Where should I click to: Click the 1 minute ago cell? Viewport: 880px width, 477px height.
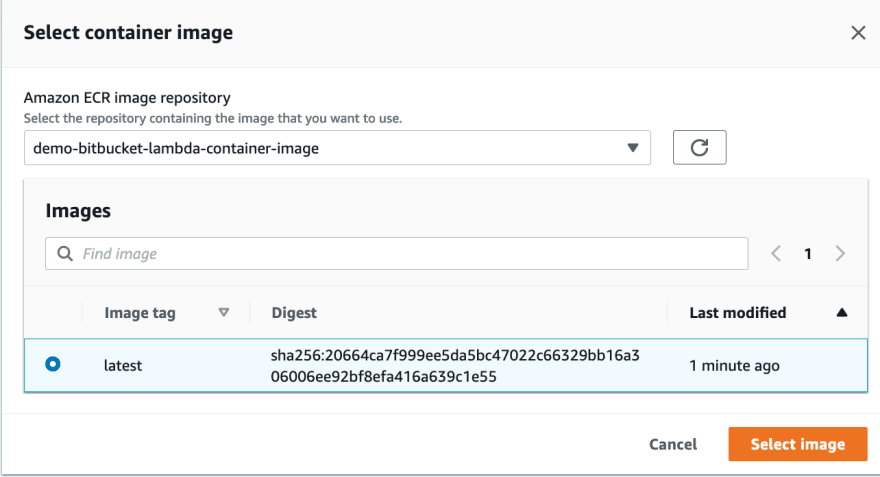pos(734,366)
